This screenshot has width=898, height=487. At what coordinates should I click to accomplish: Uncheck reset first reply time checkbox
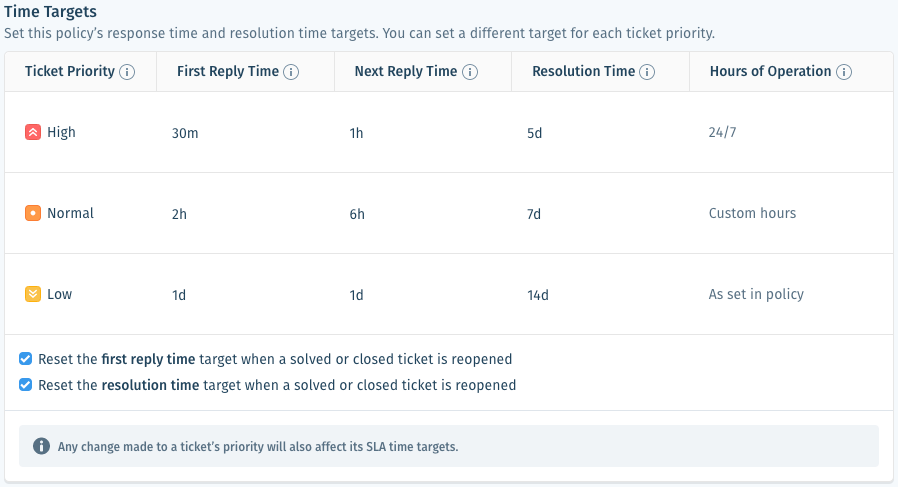coord(25,359)
